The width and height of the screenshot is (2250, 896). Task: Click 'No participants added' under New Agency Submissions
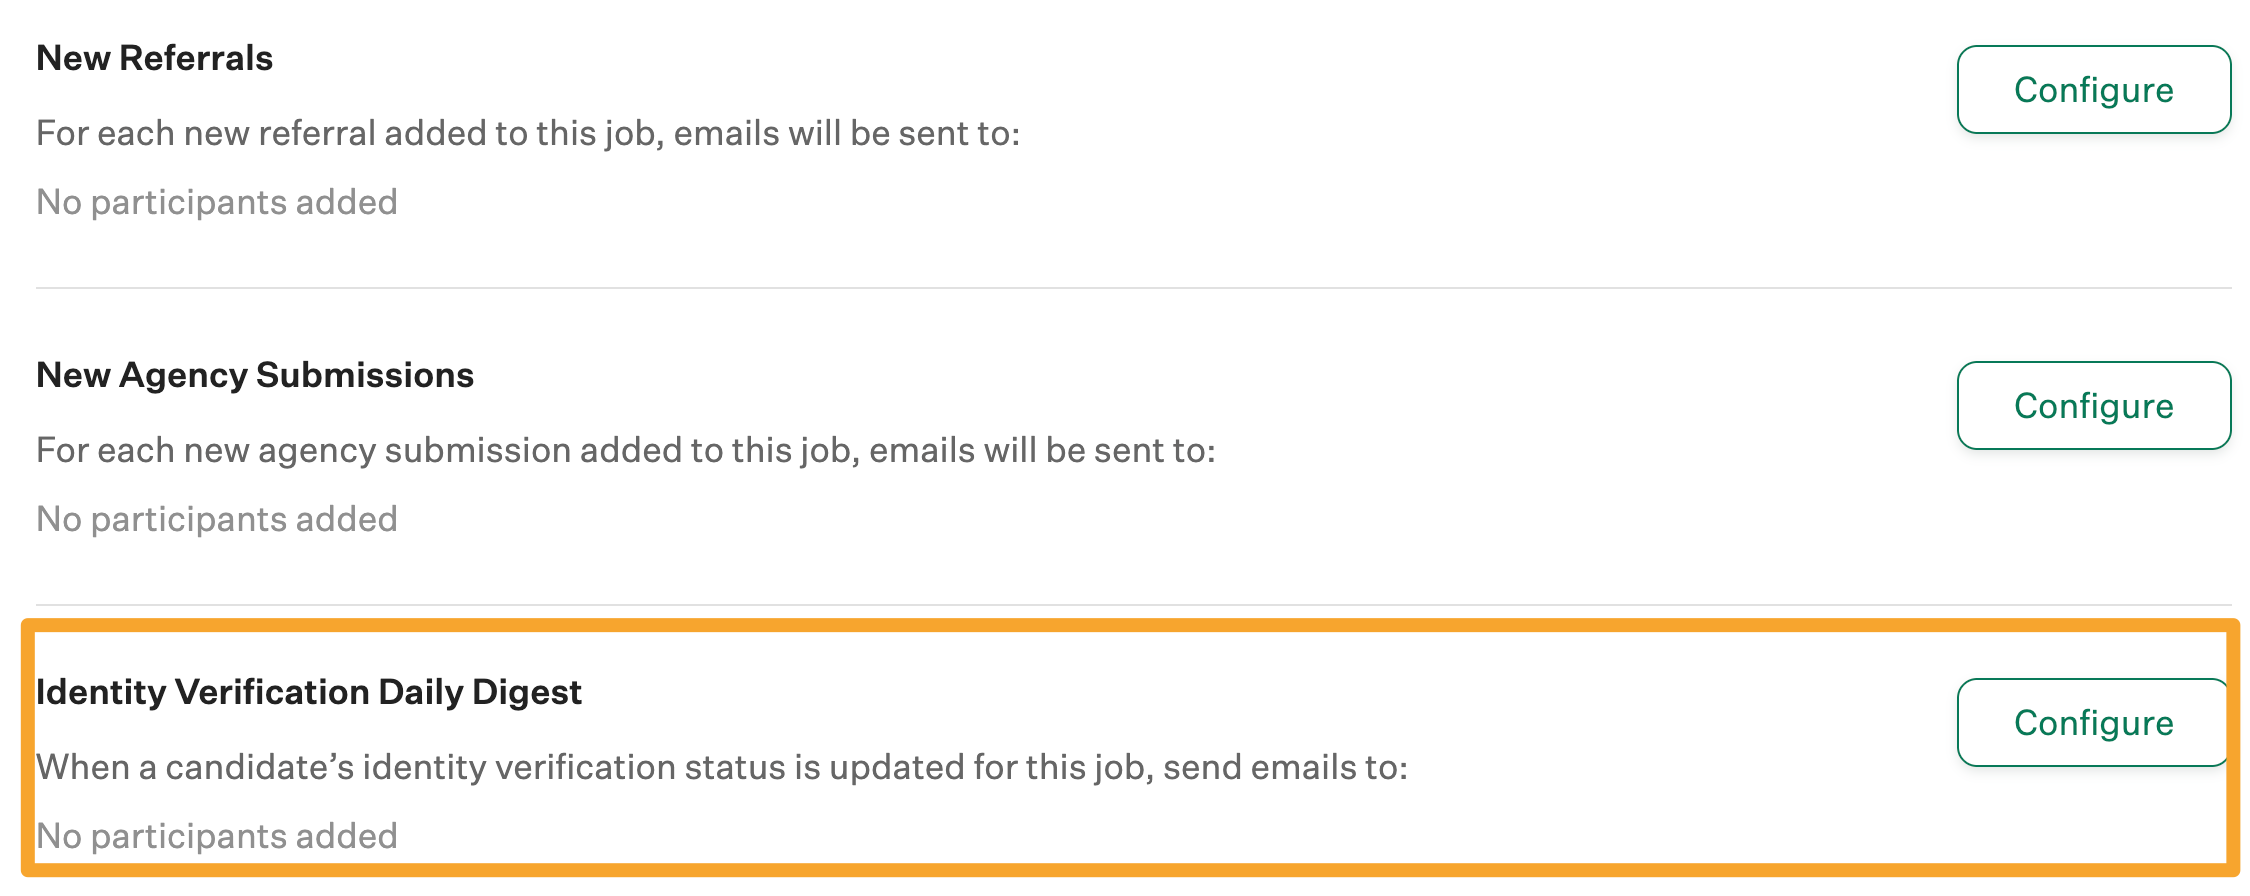216,518
